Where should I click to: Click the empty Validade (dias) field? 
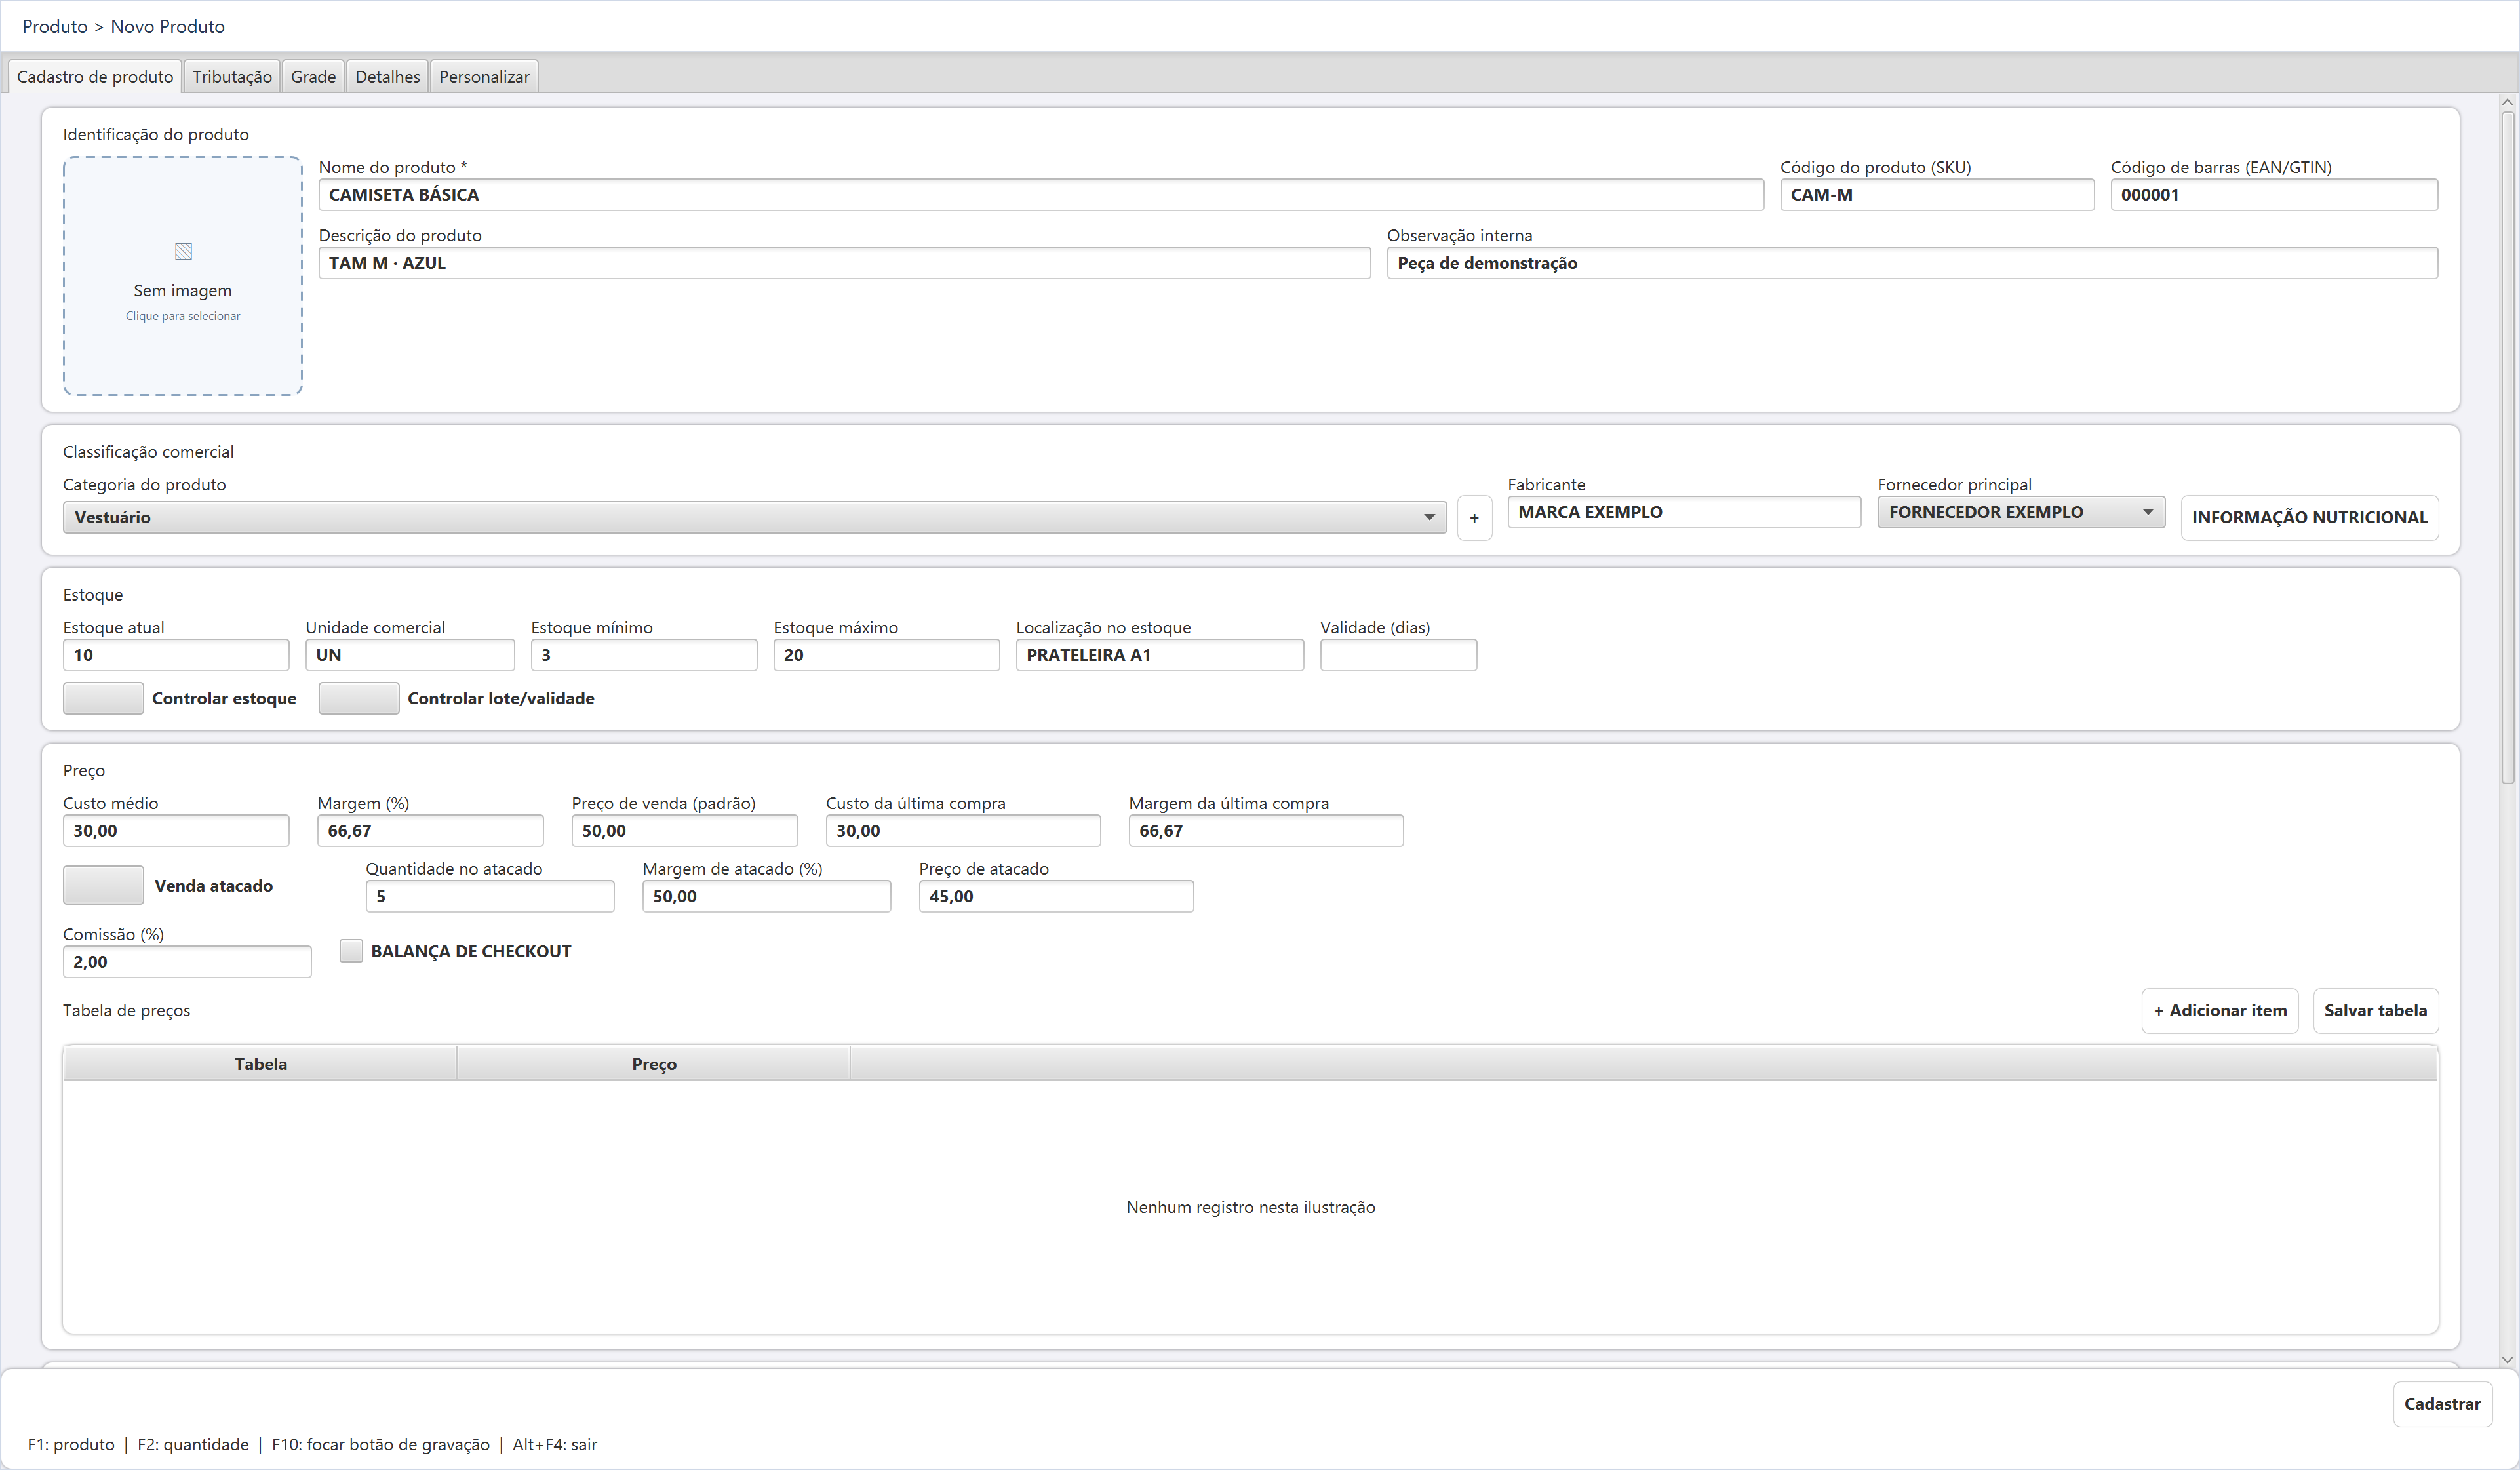click(1398, 655)
